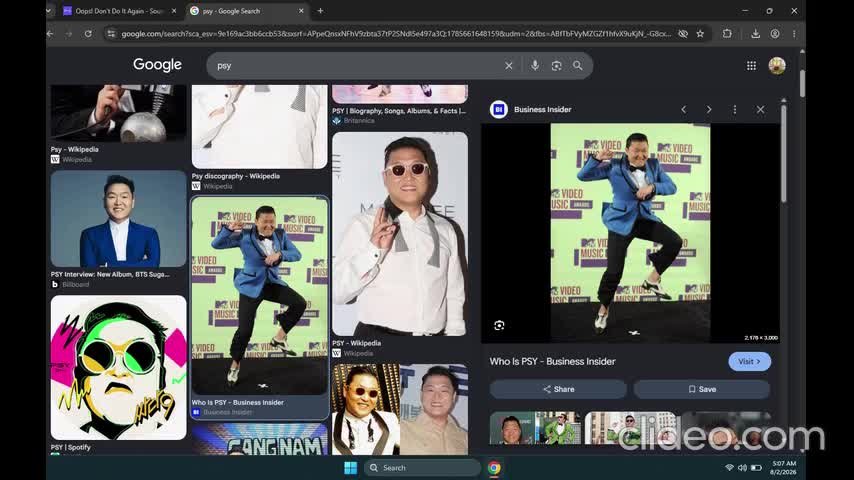
Task: Click the third-party cookies eye icon
Action: [x=682, y=34]
